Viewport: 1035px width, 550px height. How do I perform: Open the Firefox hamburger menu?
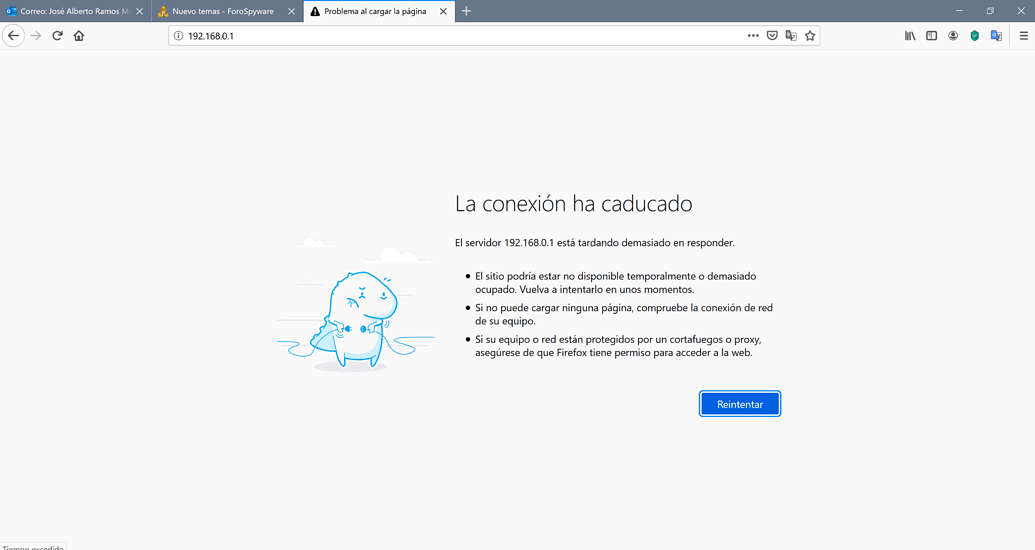point(1024,36)
